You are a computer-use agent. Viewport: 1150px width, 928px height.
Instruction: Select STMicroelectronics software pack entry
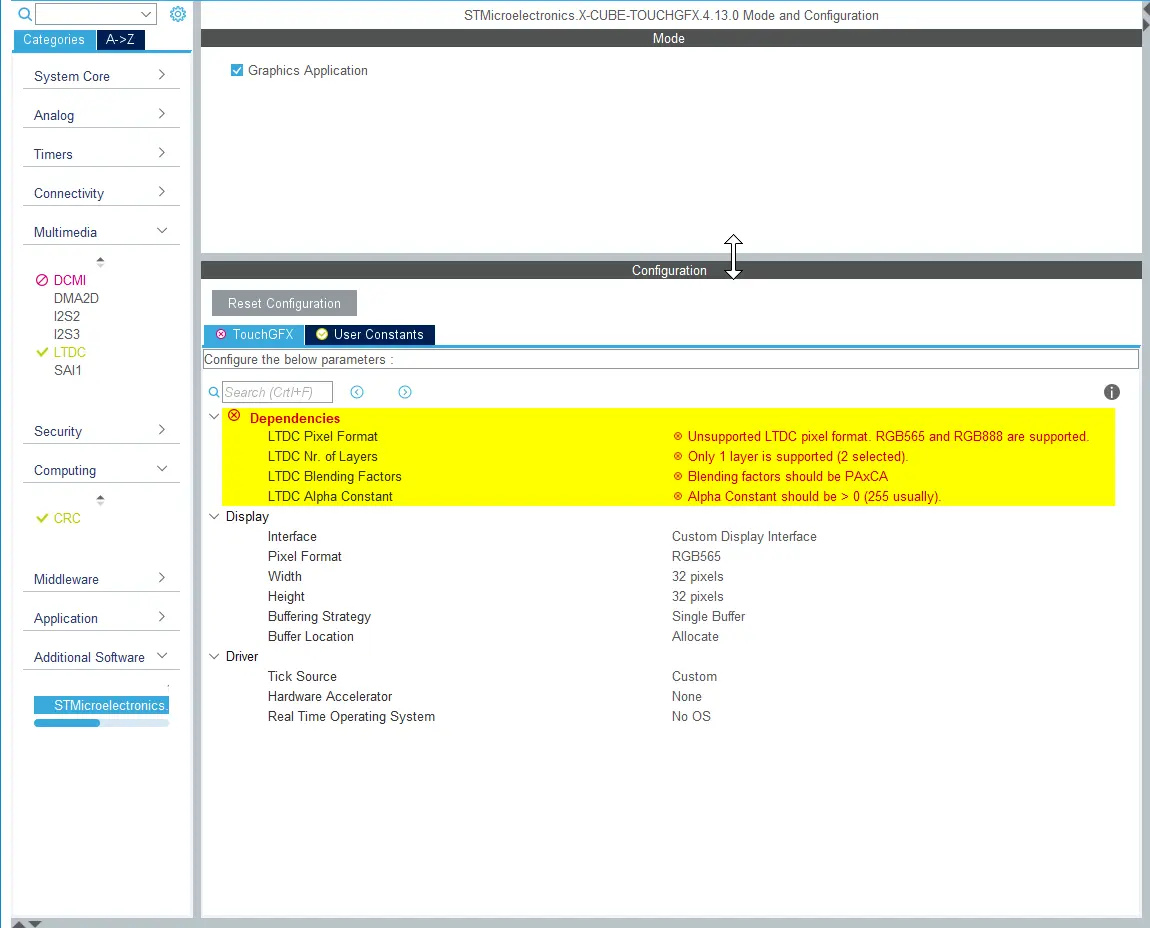click(101, 705)
